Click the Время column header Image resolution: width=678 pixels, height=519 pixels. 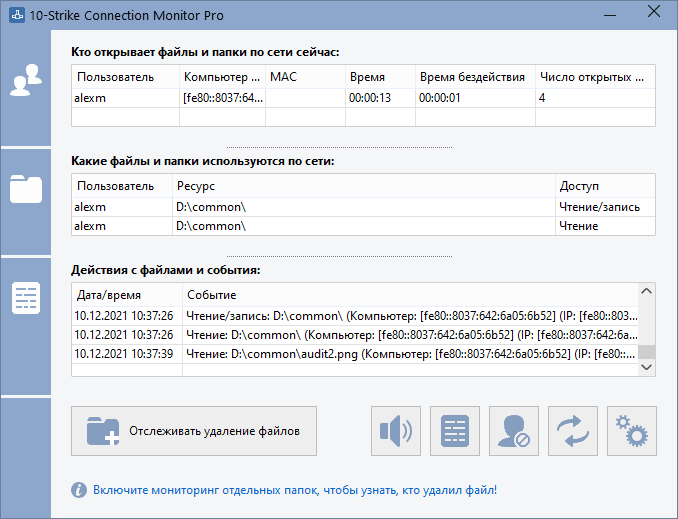click(x=381, y=77)
